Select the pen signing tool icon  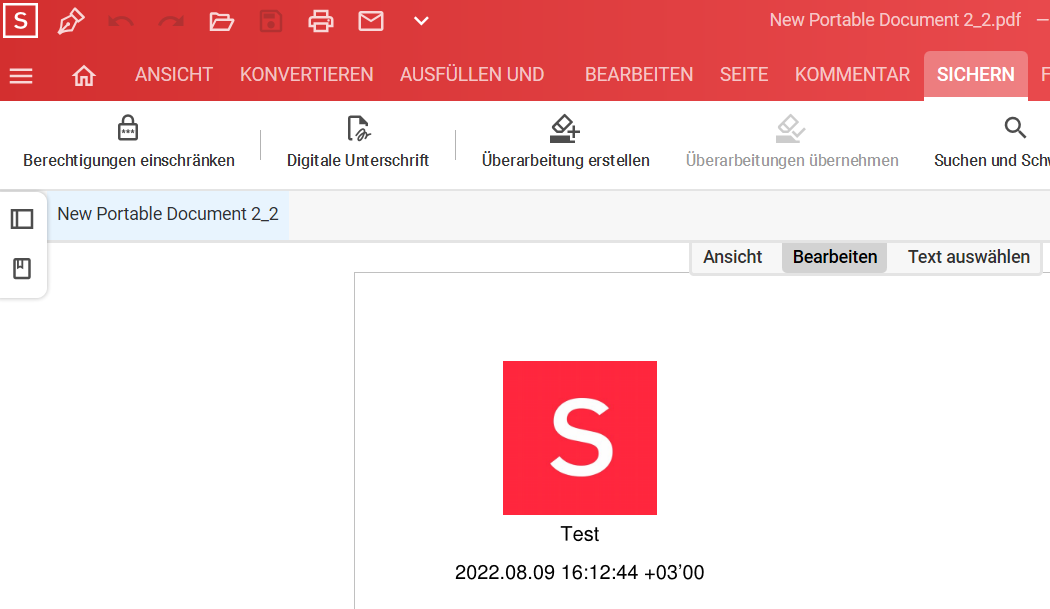pos(70,21)
